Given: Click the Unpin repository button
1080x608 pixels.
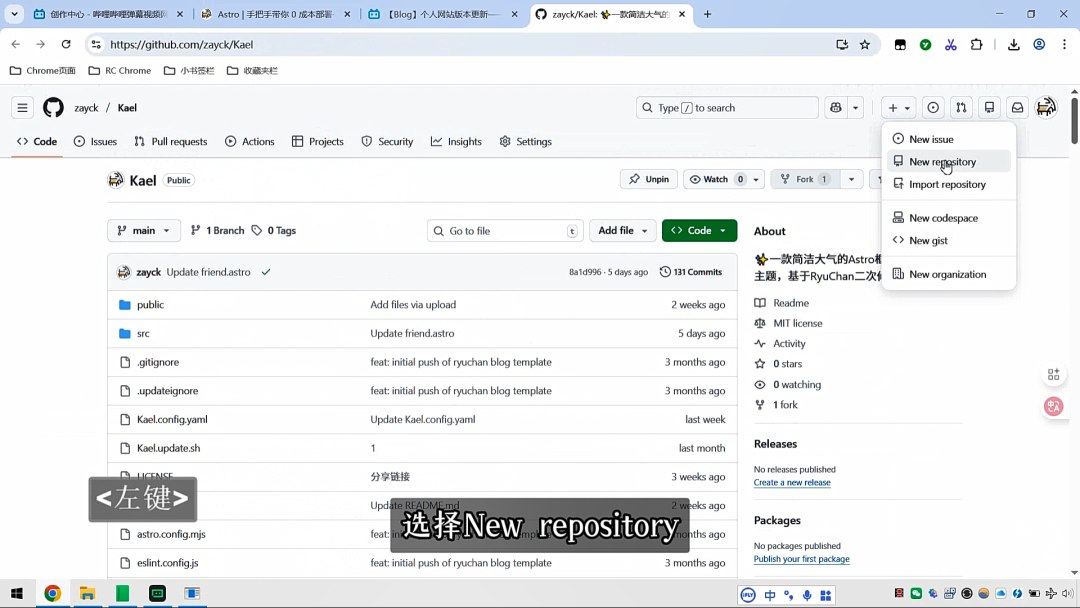Looking at the screenshot, I should (x=649, y=180).
